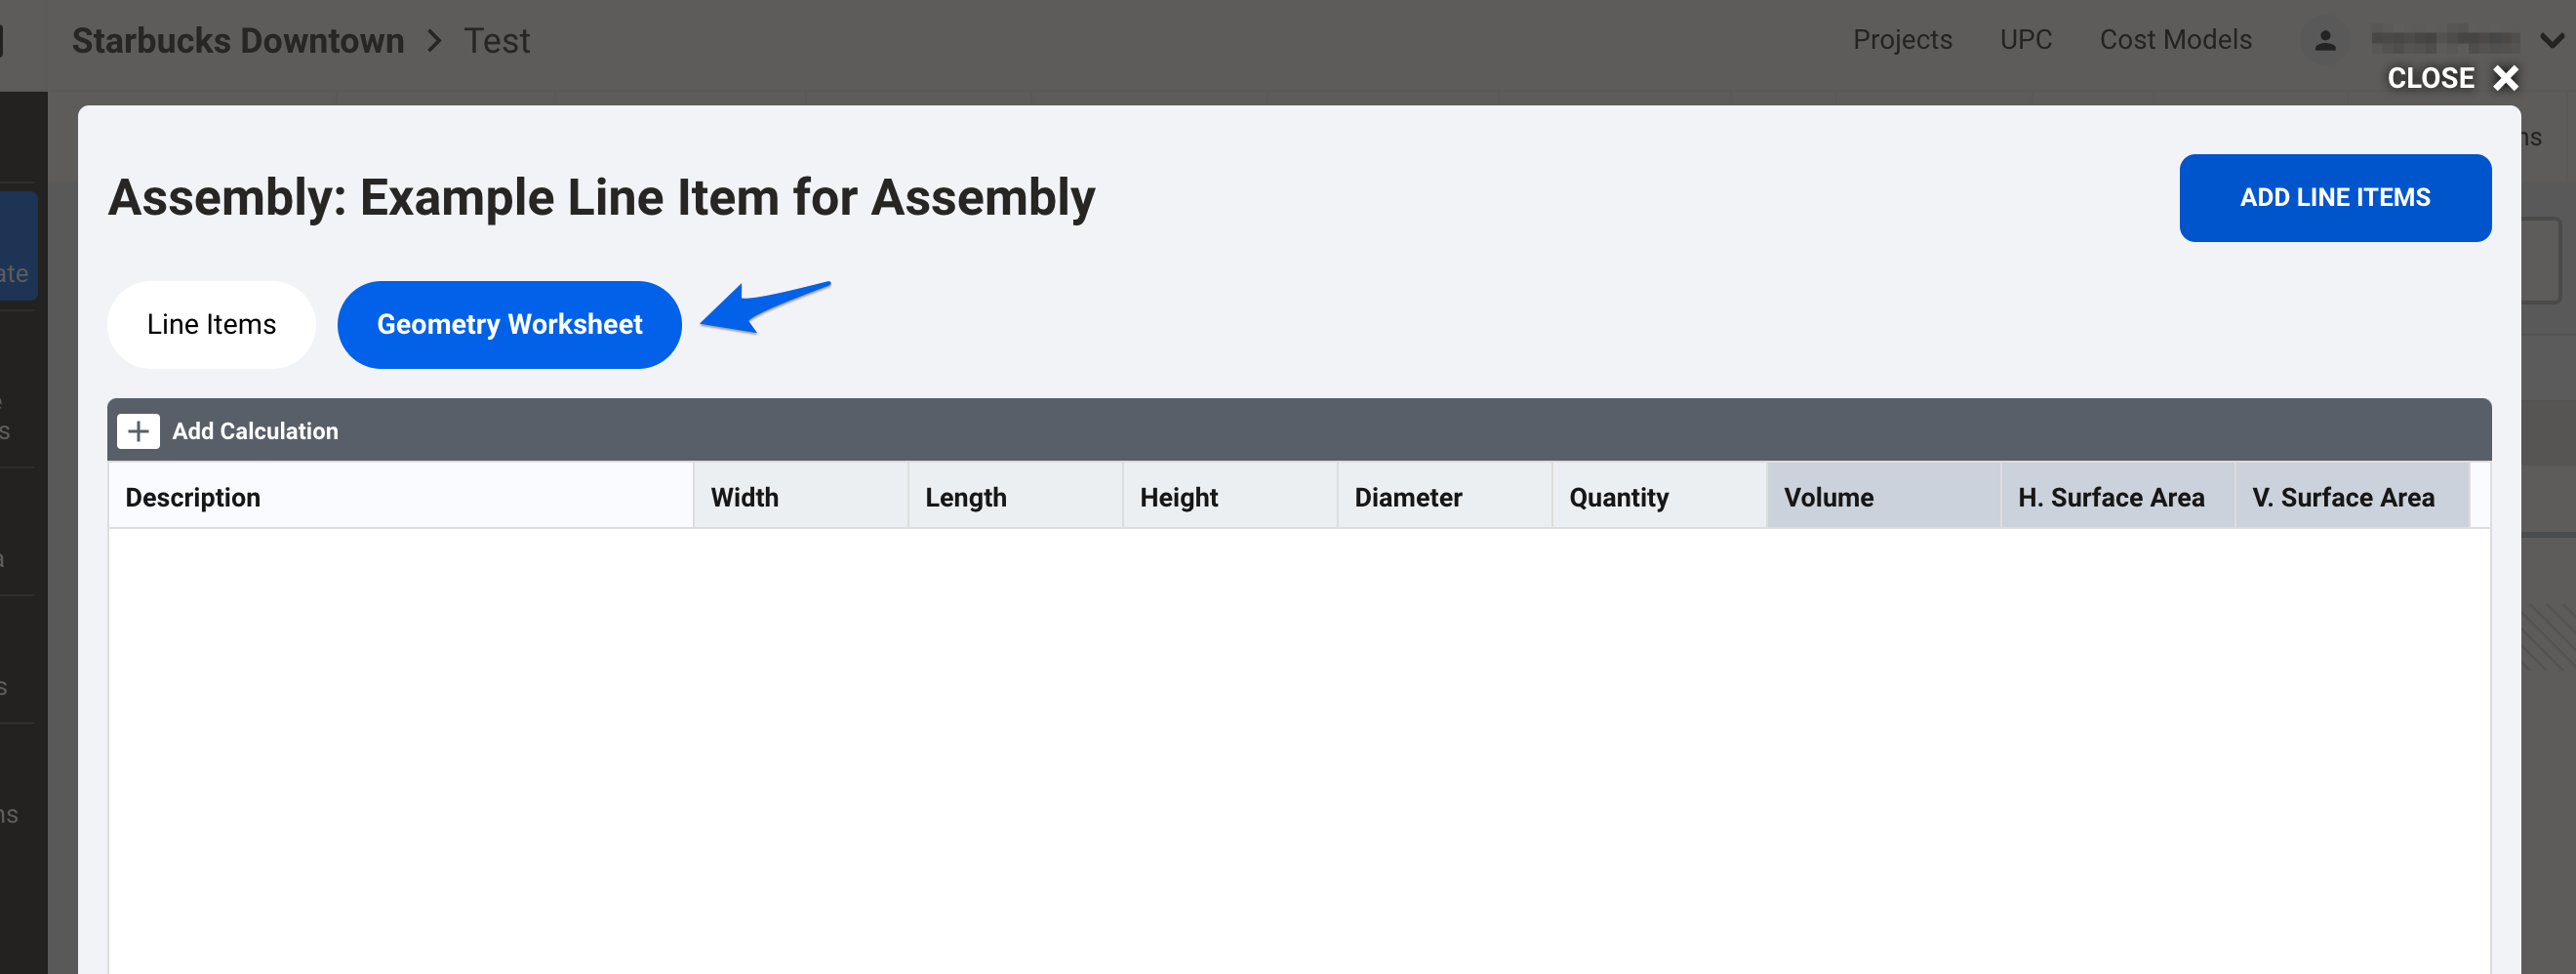This screenshot has width=2576, height=974.
Task: Open the Projects menu
Action: tap(1902, 40)
